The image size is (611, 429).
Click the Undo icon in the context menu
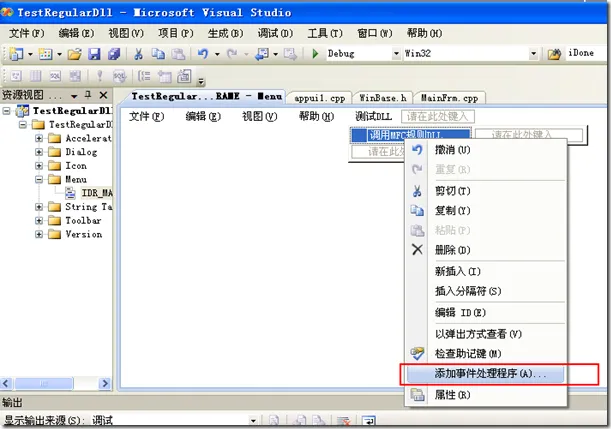(417, 150)
